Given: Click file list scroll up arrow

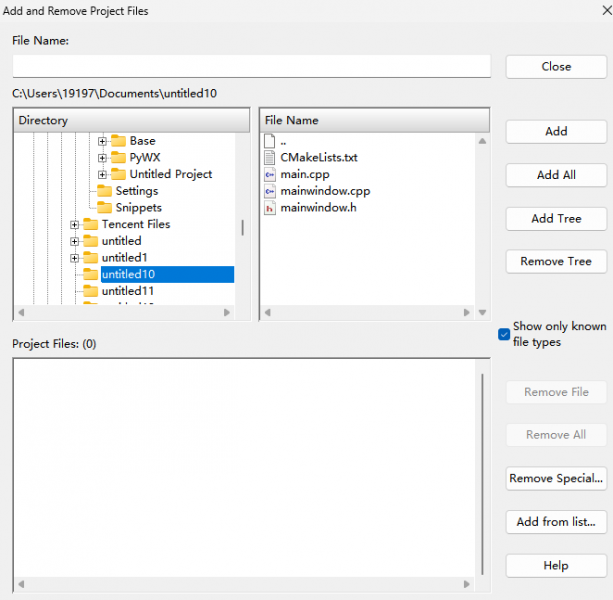Looking at the screenshot, I should (x=482, y=141).
